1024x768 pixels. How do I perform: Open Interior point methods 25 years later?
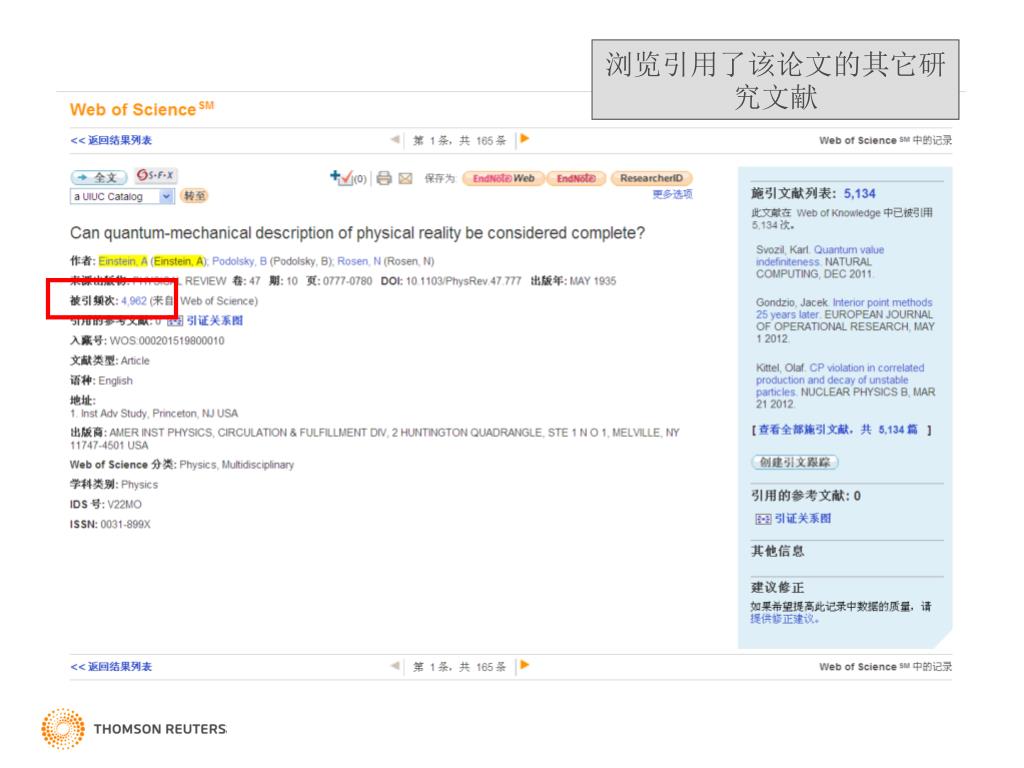[x=844, y=308]
